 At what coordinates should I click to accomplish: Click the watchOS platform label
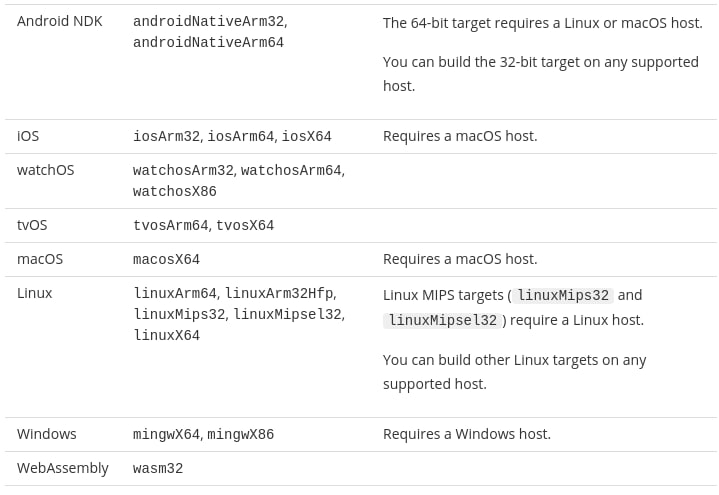pos(45,170)
